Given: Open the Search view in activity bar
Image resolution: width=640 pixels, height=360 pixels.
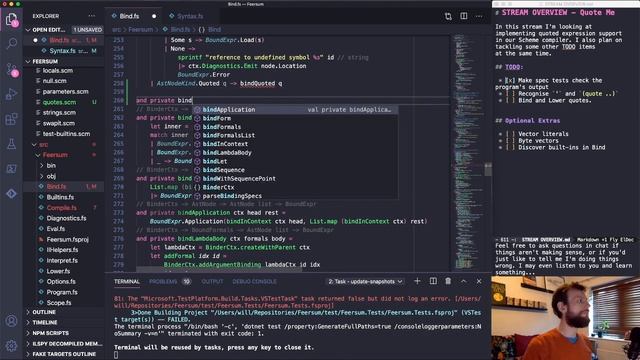Looking at the screenshot, I should tap(11, 43).
